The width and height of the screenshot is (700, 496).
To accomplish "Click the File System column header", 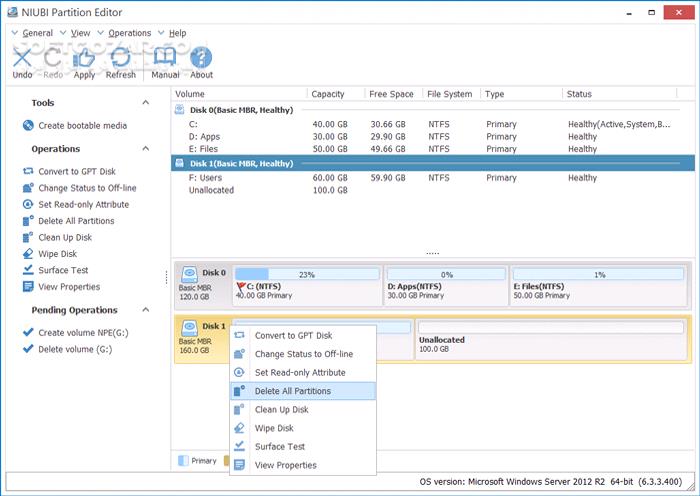I will [x=450, y=94].
